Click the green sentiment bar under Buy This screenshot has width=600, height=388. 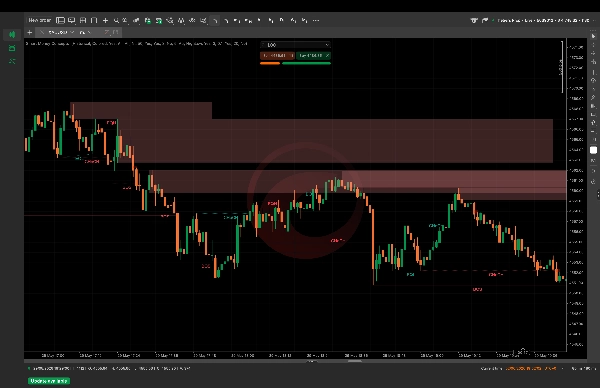[306, 63]
